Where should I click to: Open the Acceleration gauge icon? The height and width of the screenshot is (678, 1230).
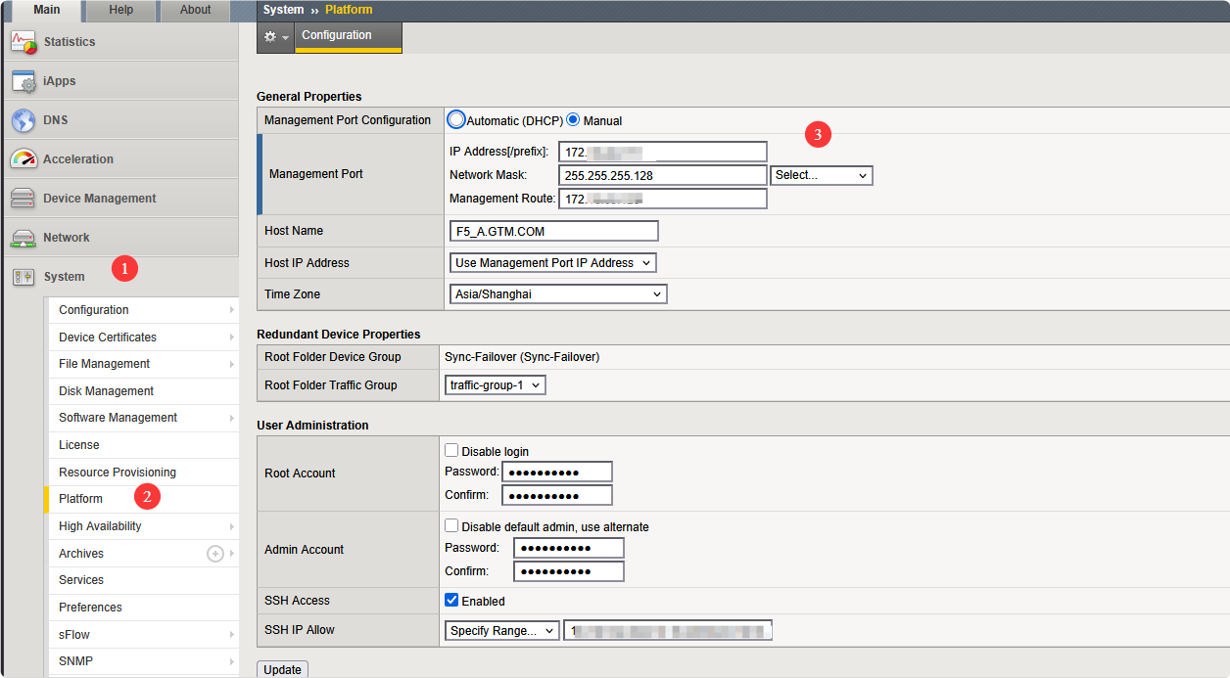[x=23, y=159]
